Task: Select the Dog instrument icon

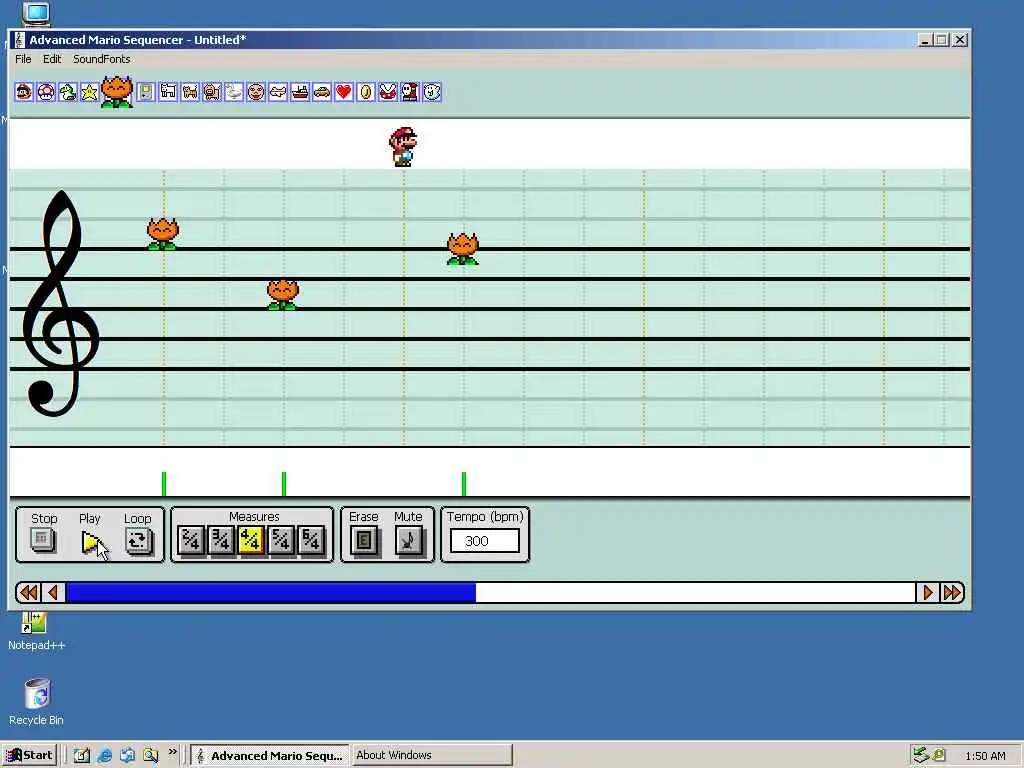Action: click(168, 92)
